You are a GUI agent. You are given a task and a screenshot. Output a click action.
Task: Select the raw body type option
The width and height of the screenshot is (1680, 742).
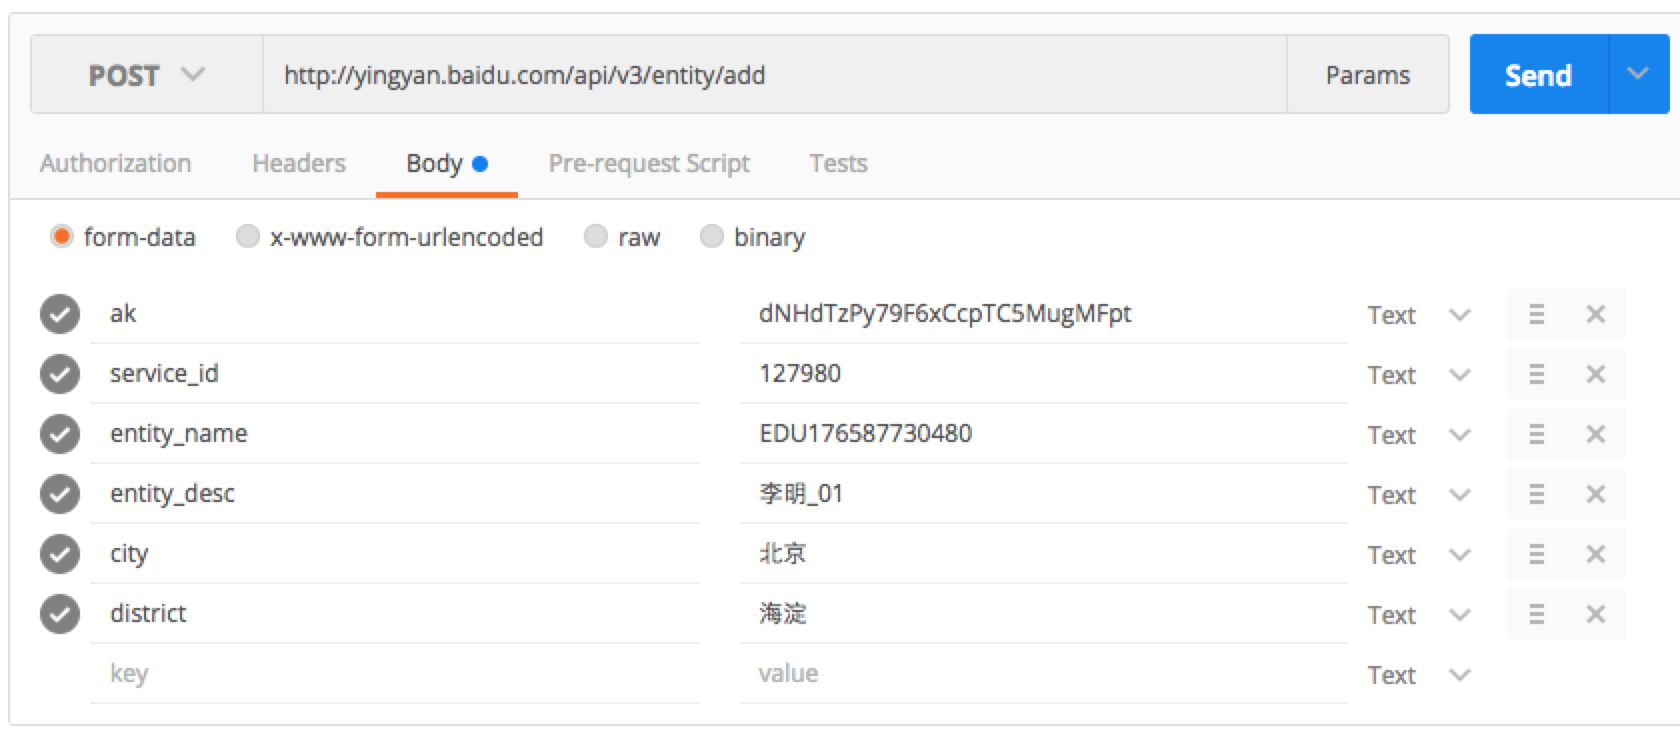597,237
